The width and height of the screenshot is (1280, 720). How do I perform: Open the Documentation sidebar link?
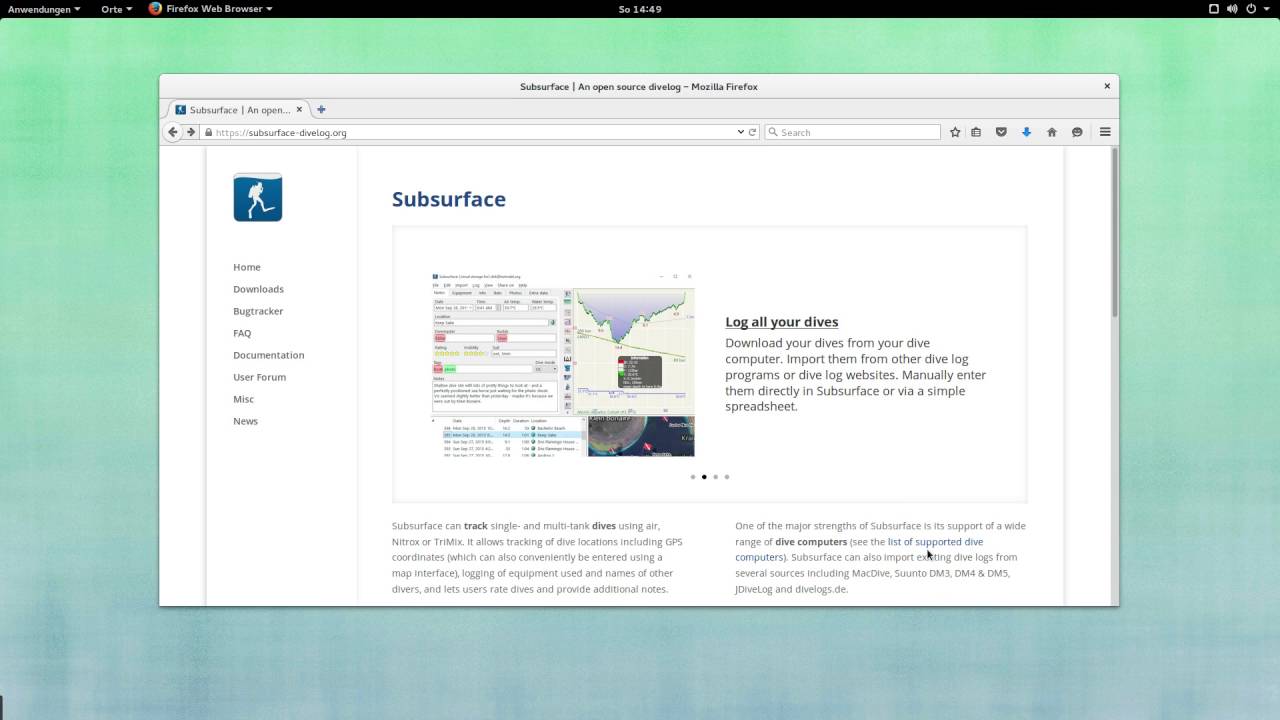pos(269,355)
